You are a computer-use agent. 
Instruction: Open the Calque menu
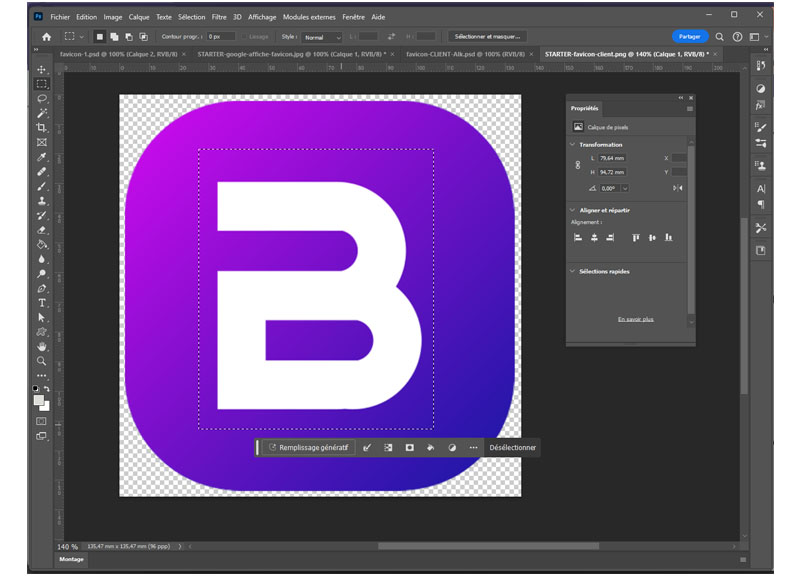(x=138, y=17)
